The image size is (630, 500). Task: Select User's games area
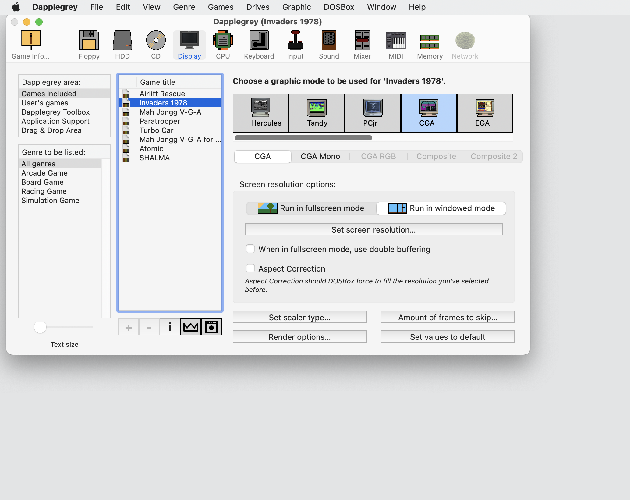[x=64, y=102]
